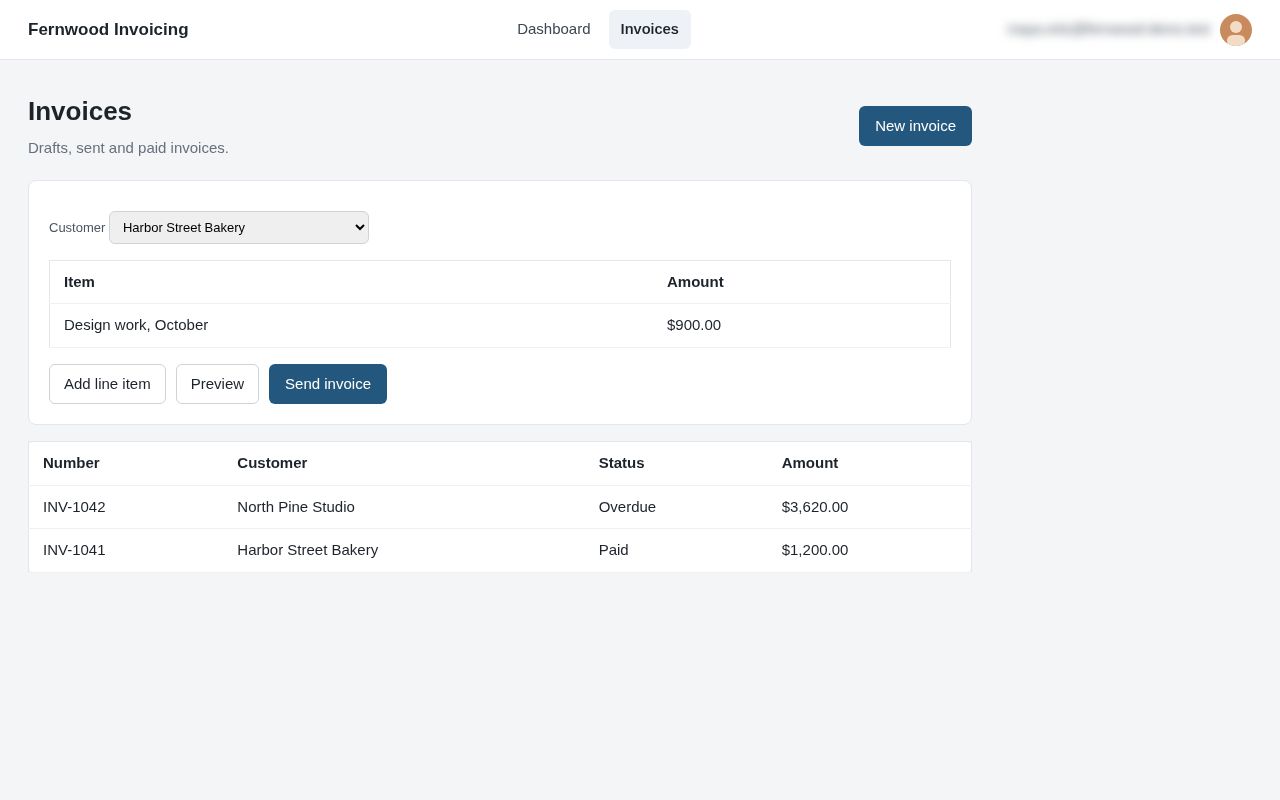The width and height of the screenshot is (1280, 800).
Task: Click the blurred account email text
Action: (x=1109, y=29)
